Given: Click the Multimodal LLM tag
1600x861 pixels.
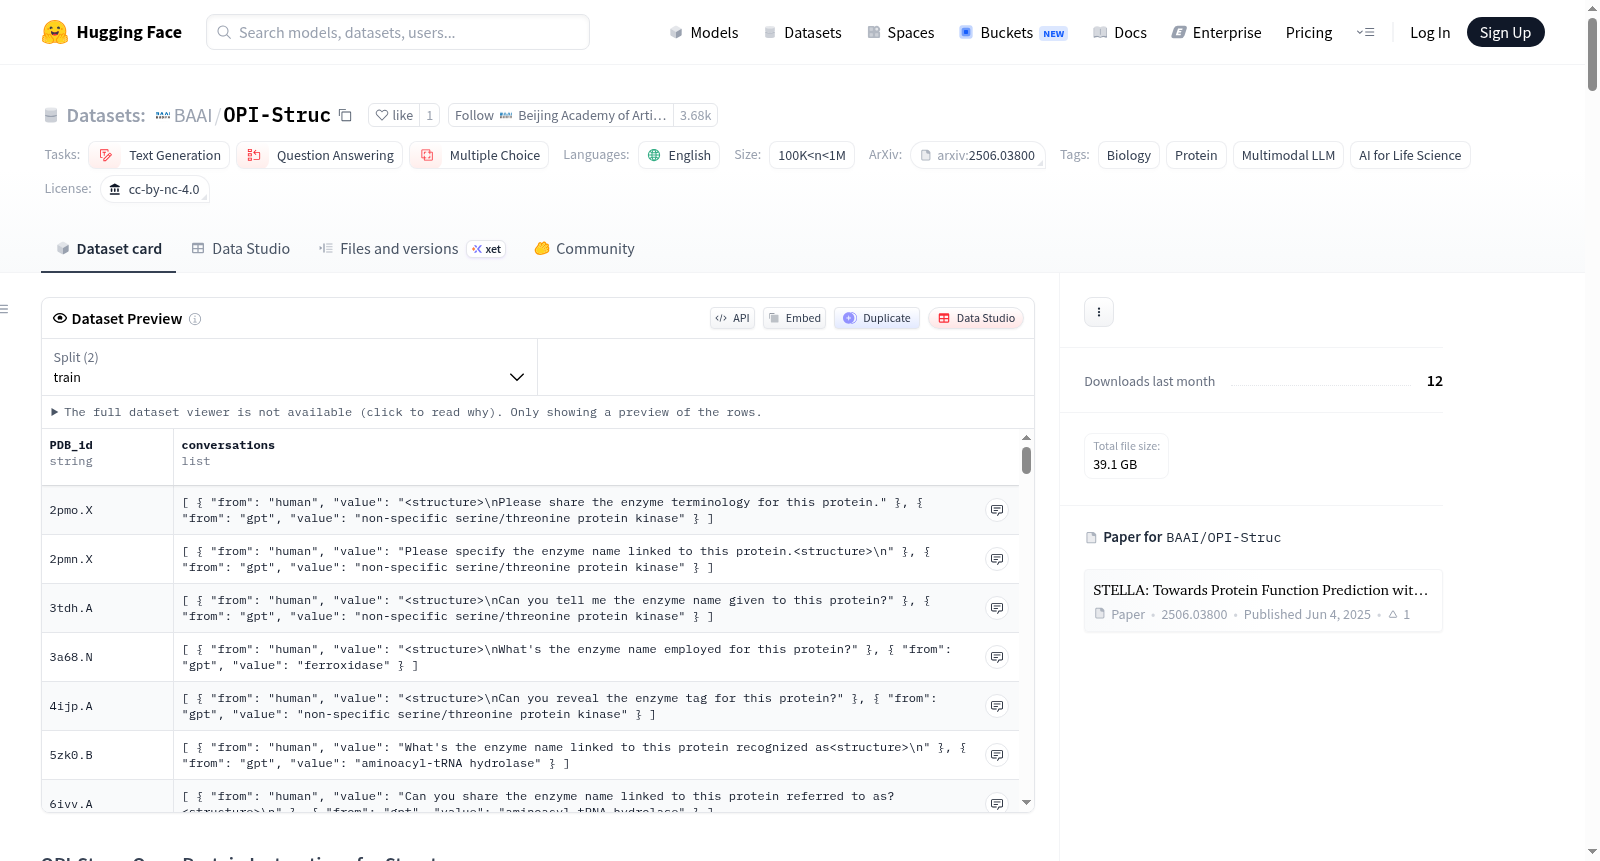Looking at the screenshot, I should coord(1288,155).
